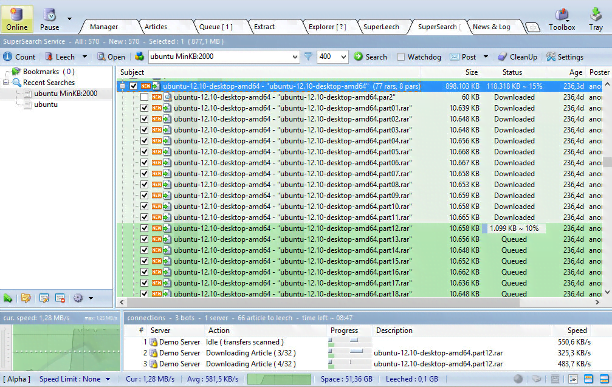Click the filter funnel icon

pos(308,57)
